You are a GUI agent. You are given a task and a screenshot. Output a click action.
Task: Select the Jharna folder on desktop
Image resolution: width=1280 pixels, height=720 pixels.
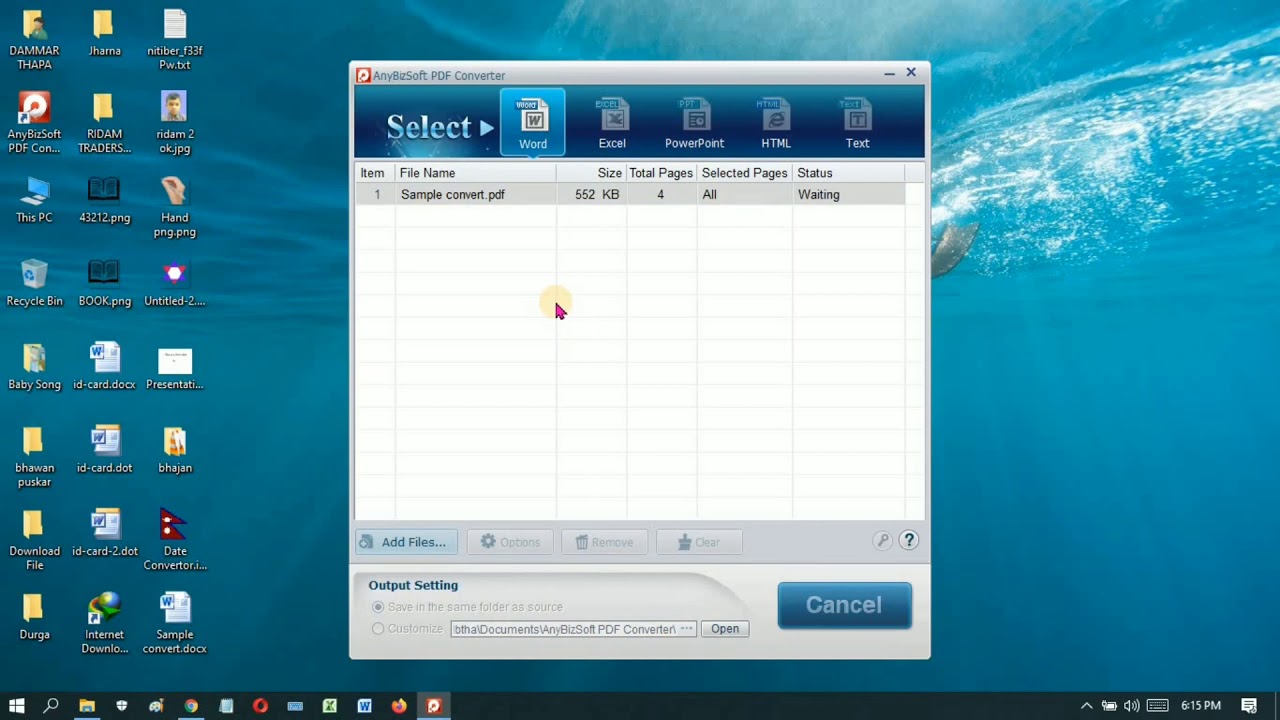pos(104,34)
